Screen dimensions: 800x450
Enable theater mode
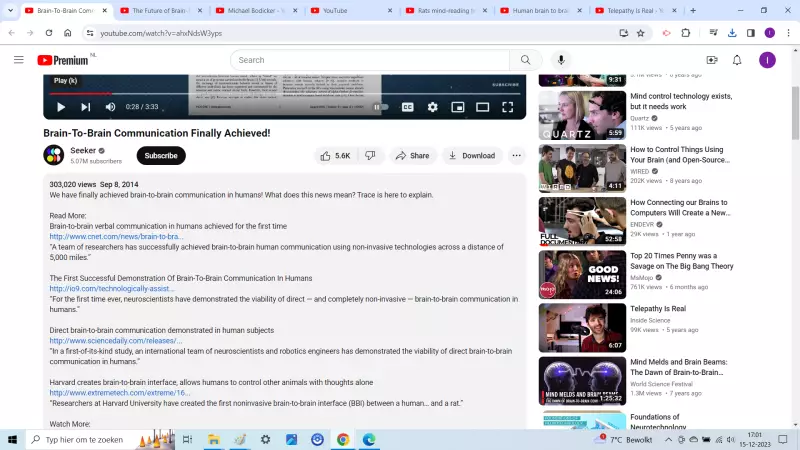pyautogui.click(x=483, y=107)
